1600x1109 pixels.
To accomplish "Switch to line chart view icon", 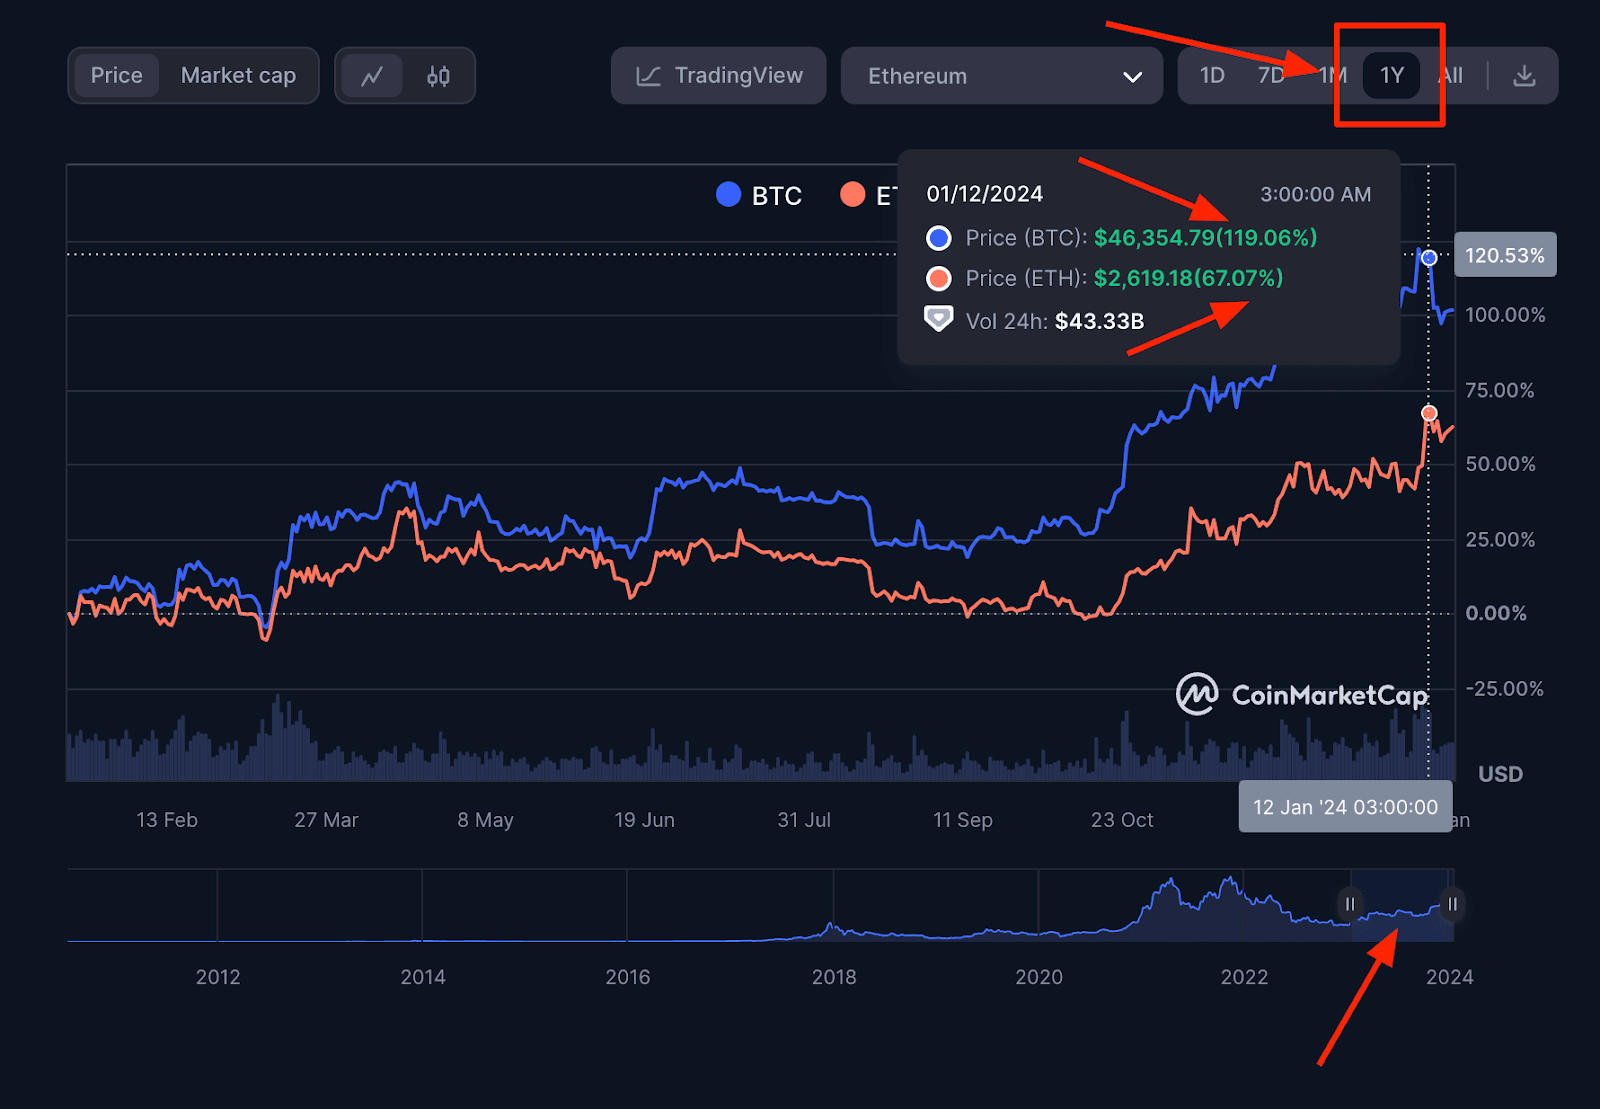I will point(372,76).
